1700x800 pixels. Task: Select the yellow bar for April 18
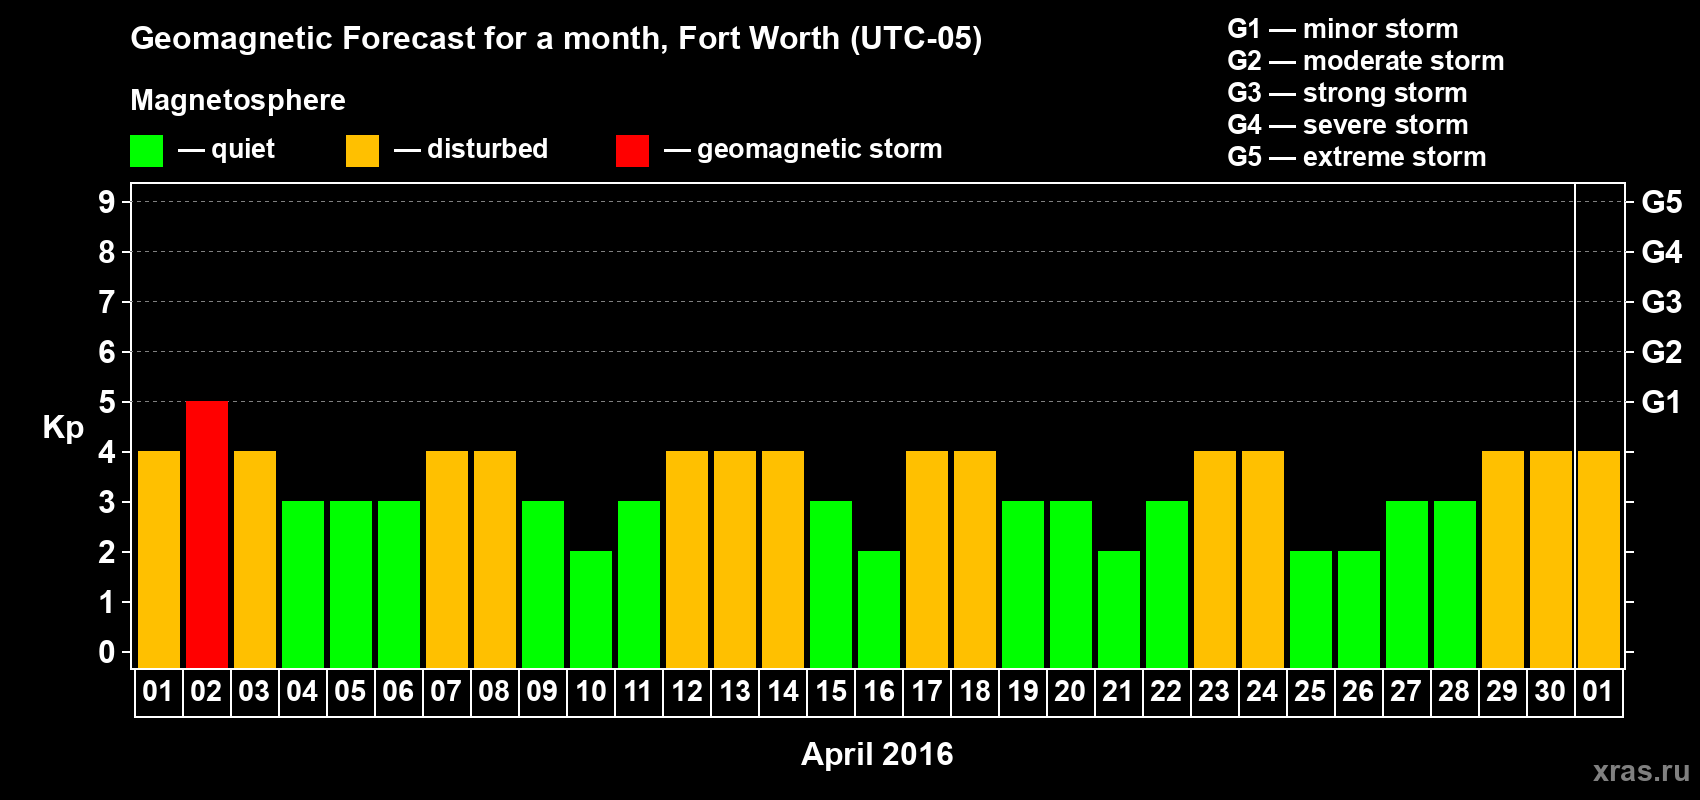point(975,559)
